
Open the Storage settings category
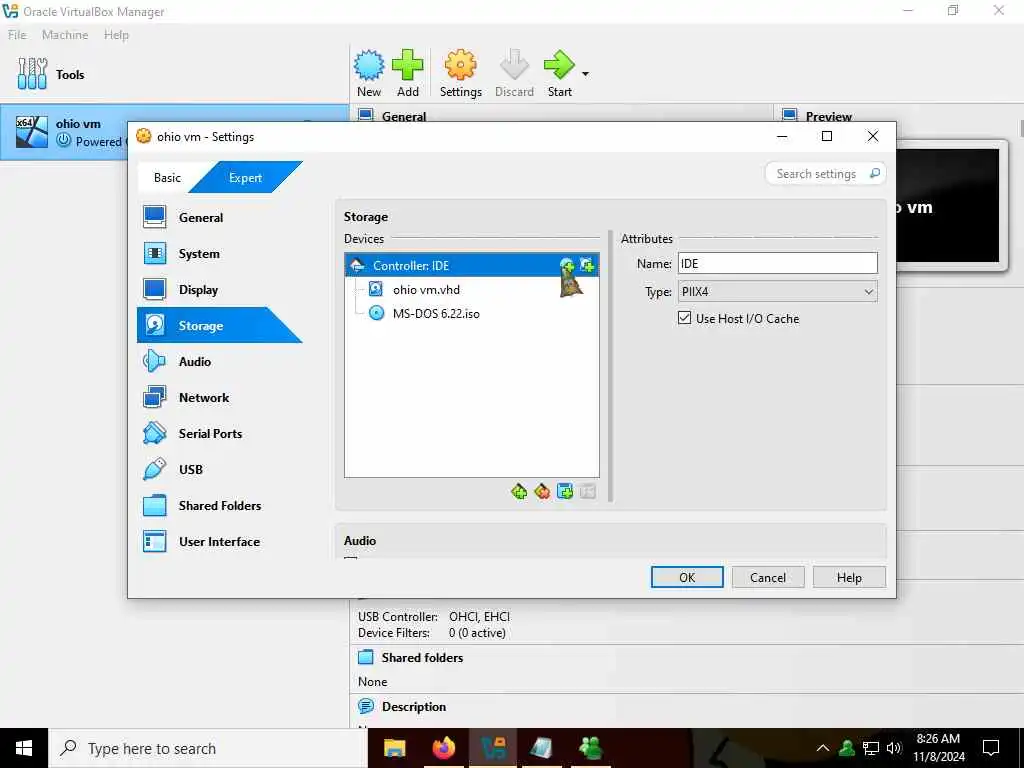point(219,325)
